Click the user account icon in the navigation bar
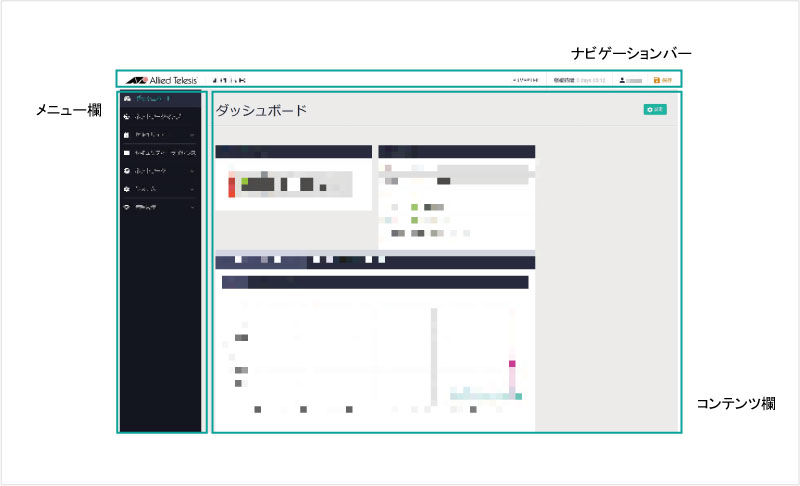Screen dimensions: 800x486 tap(622, 80)
